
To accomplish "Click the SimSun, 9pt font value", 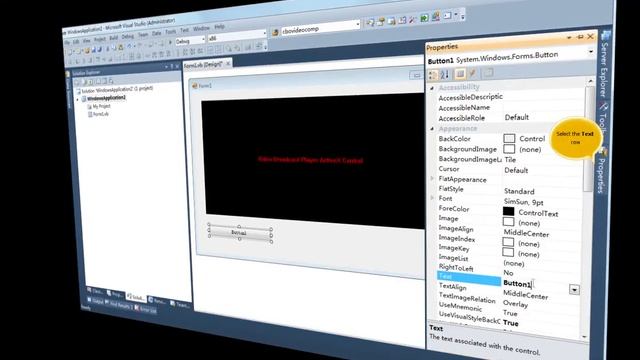I will coord(524,202).
